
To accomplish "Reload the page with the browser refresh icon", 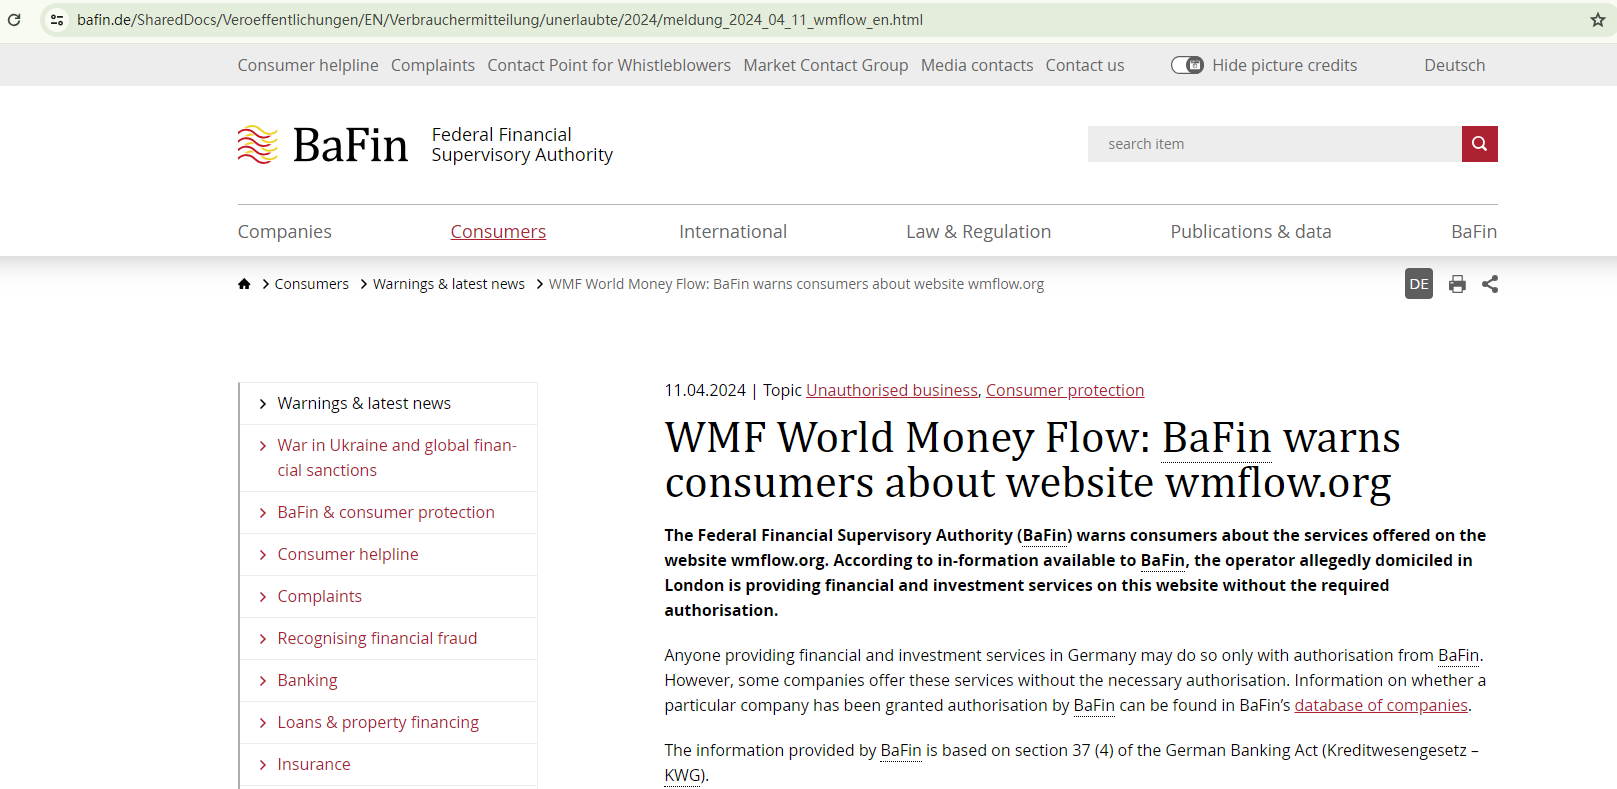I will (14, 20).
